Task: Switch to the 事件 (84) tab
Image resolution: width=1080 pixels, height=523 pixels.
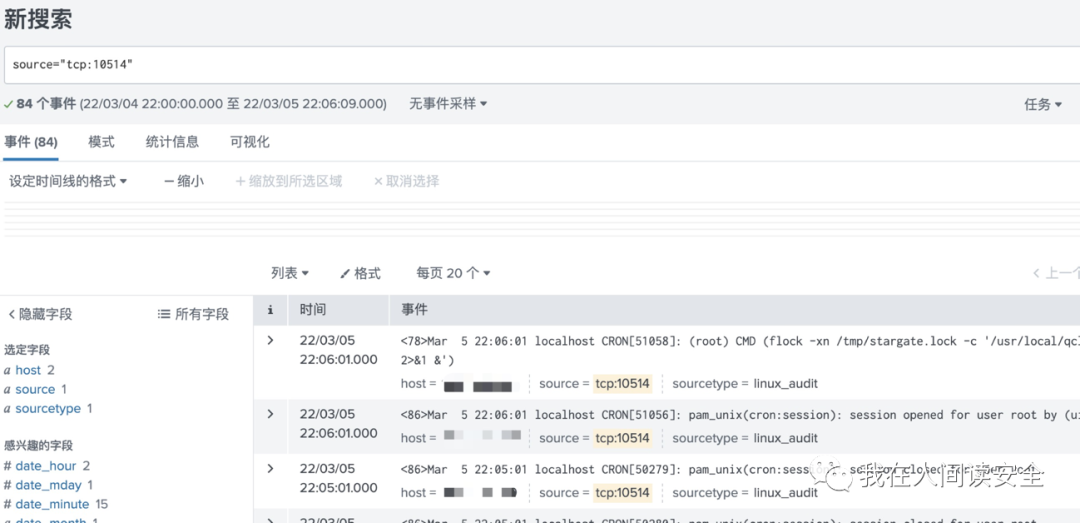Action: pyautogui.click(x=30, y=143)
